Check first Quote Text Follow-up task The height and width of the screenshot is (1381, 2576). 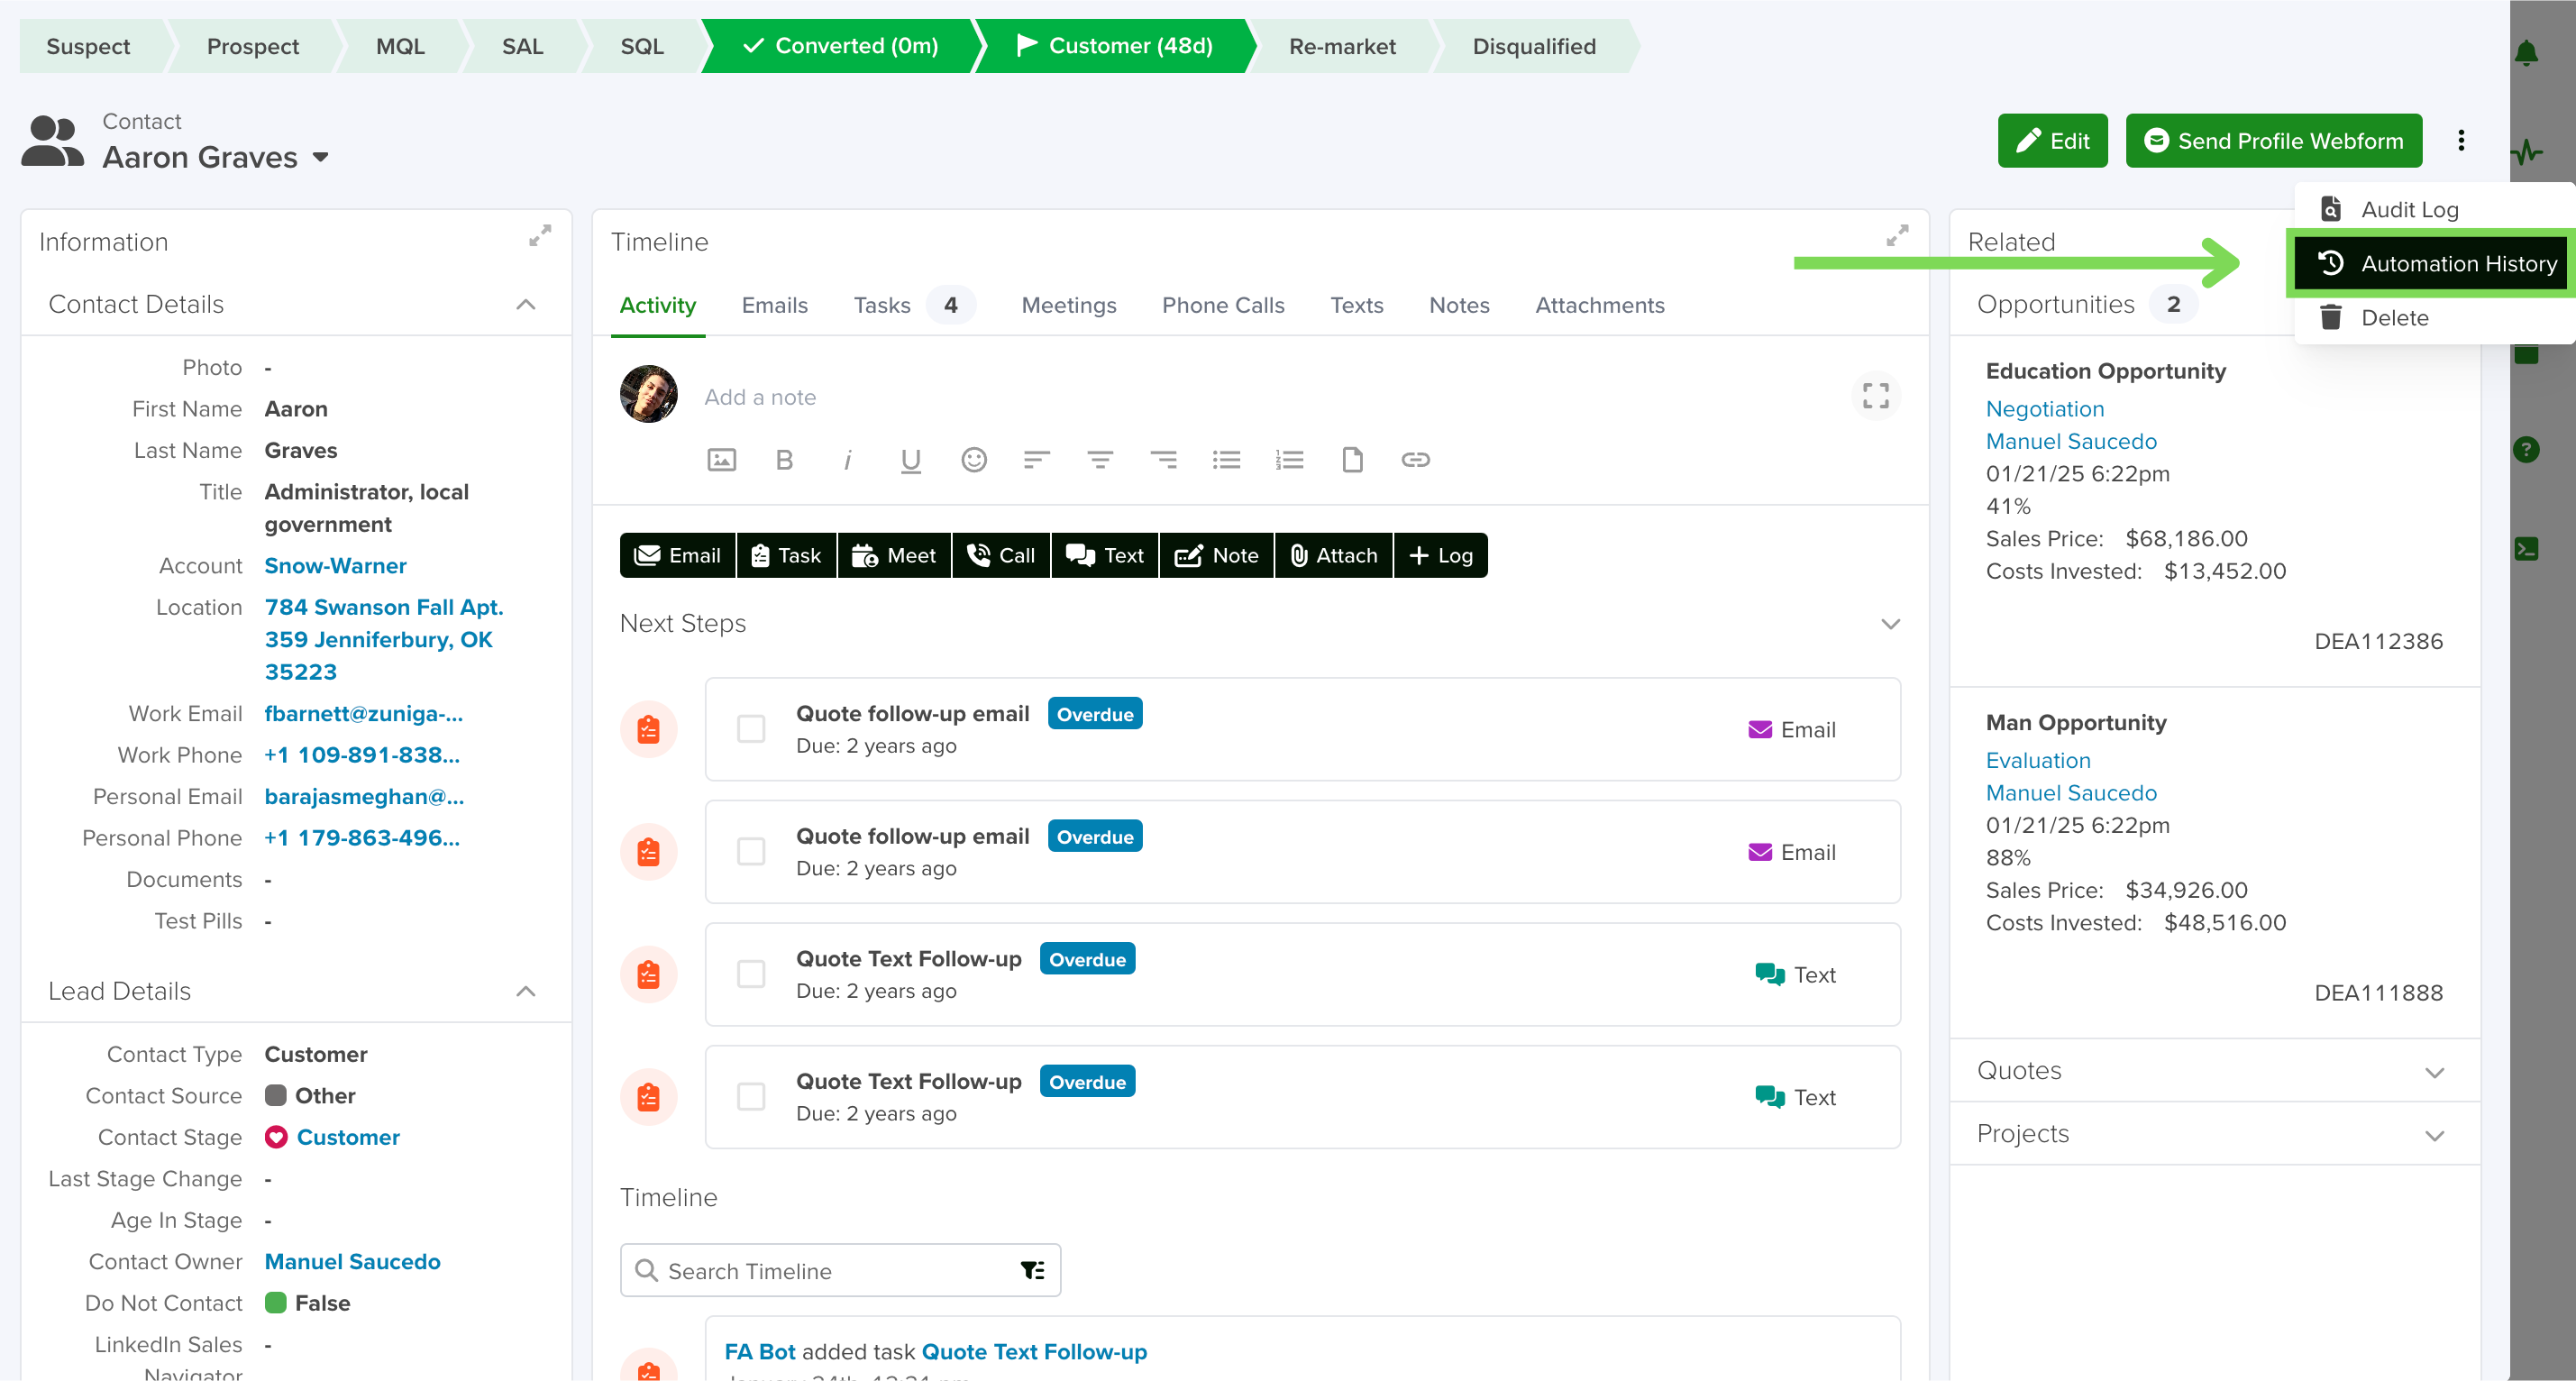pyautogui.click(x=751, y=974)
